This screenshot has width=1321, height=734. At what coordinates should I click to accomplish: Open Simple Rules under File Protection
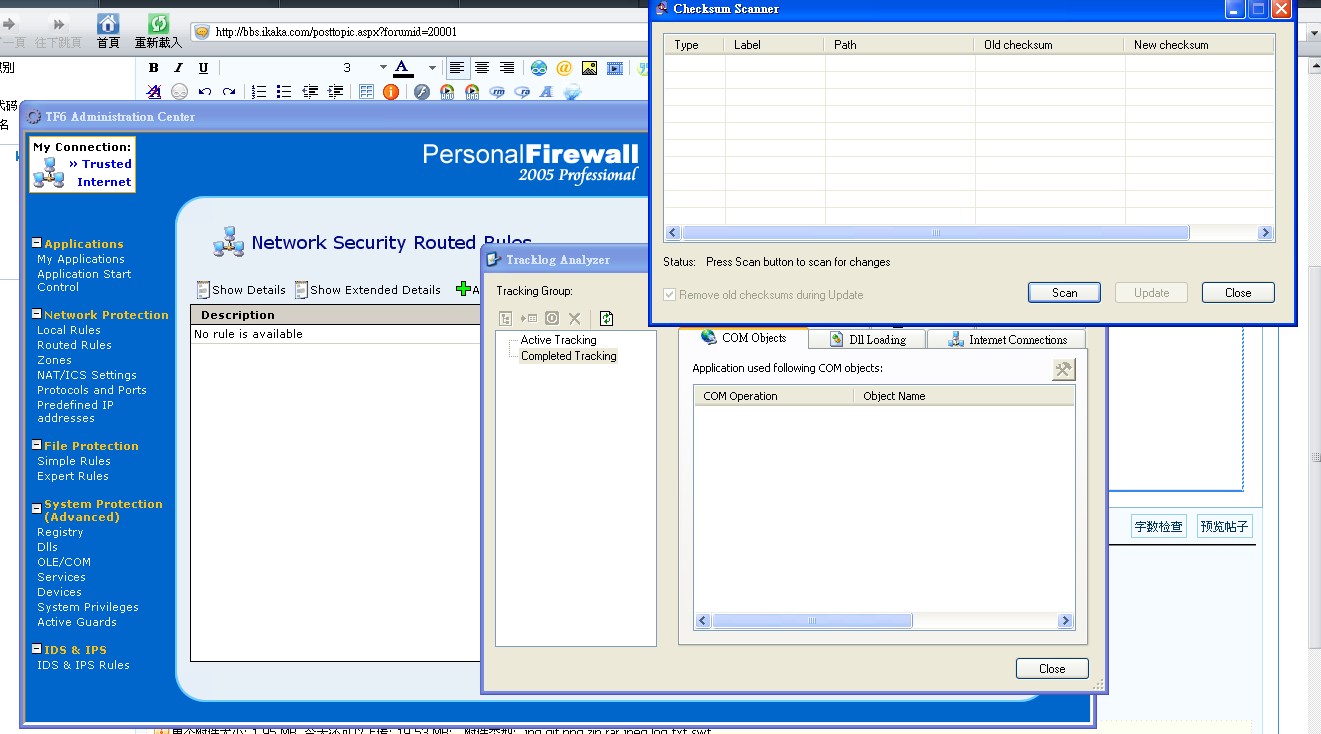point(74,461)
